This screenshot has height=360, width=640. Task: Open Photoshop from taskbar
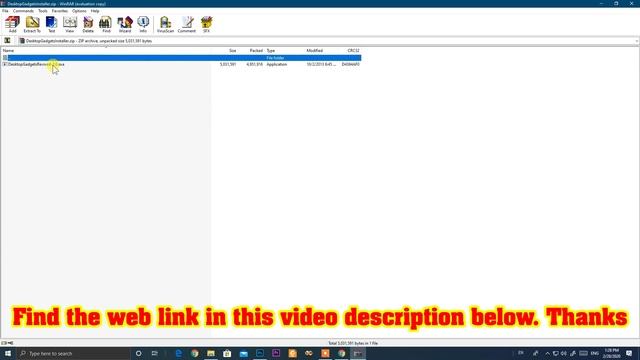[x=260, y=353]
